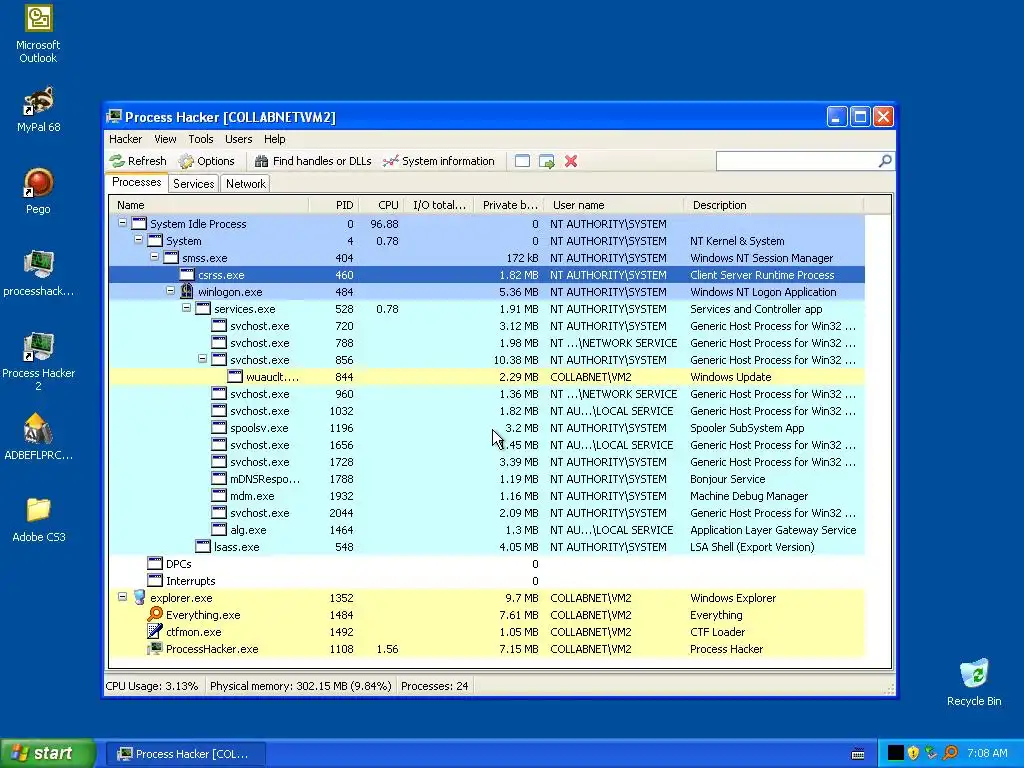
Task: Select the Processes tab
Action: 136,182
